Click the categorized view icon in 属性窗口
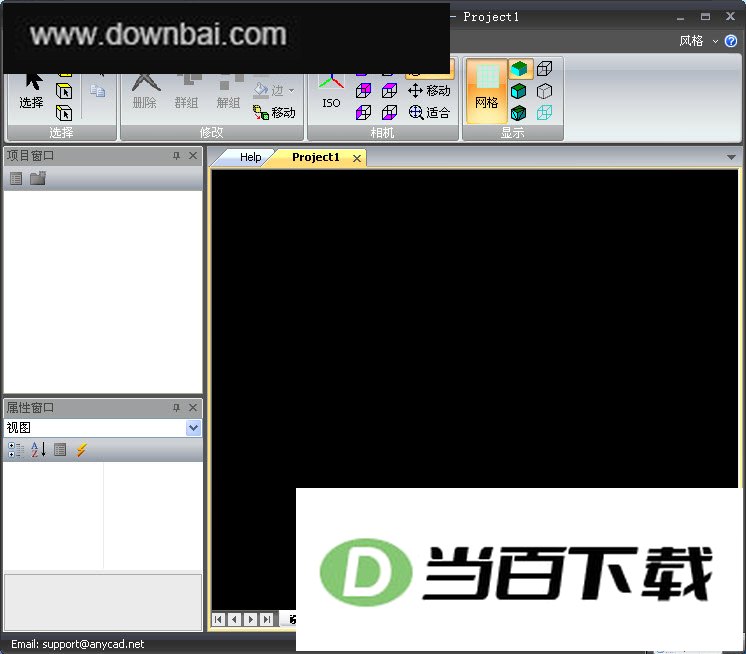746x654 pixels. point(16,450)
